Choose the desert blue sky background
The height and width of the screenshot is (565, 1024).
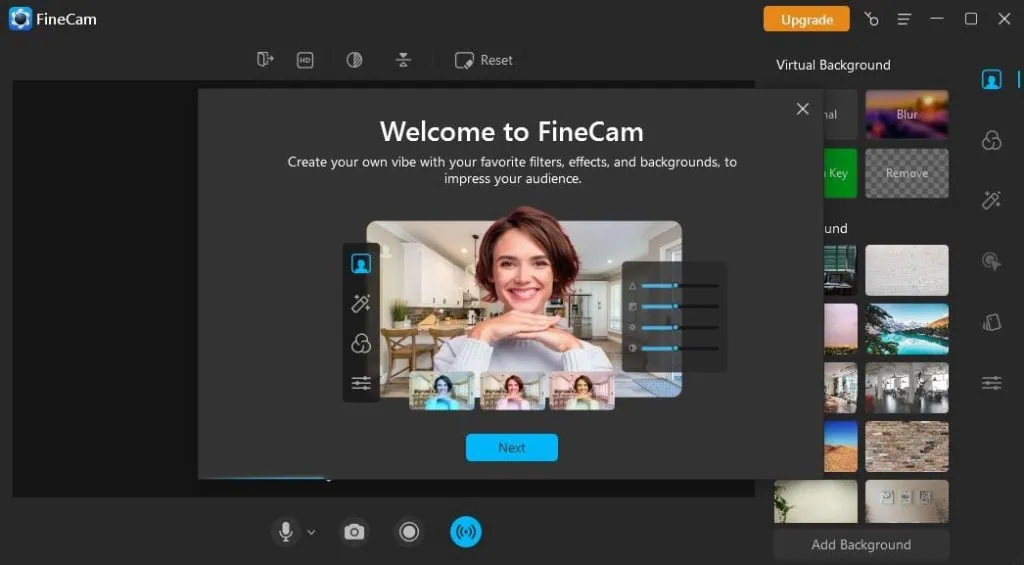click(840, 446)
